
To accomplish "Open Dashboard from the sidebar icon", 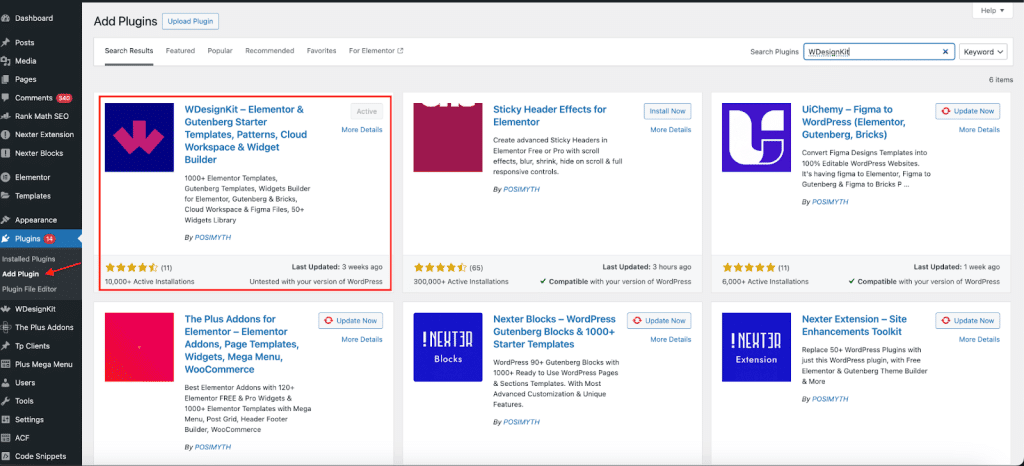I will click(x=7, y=18).
